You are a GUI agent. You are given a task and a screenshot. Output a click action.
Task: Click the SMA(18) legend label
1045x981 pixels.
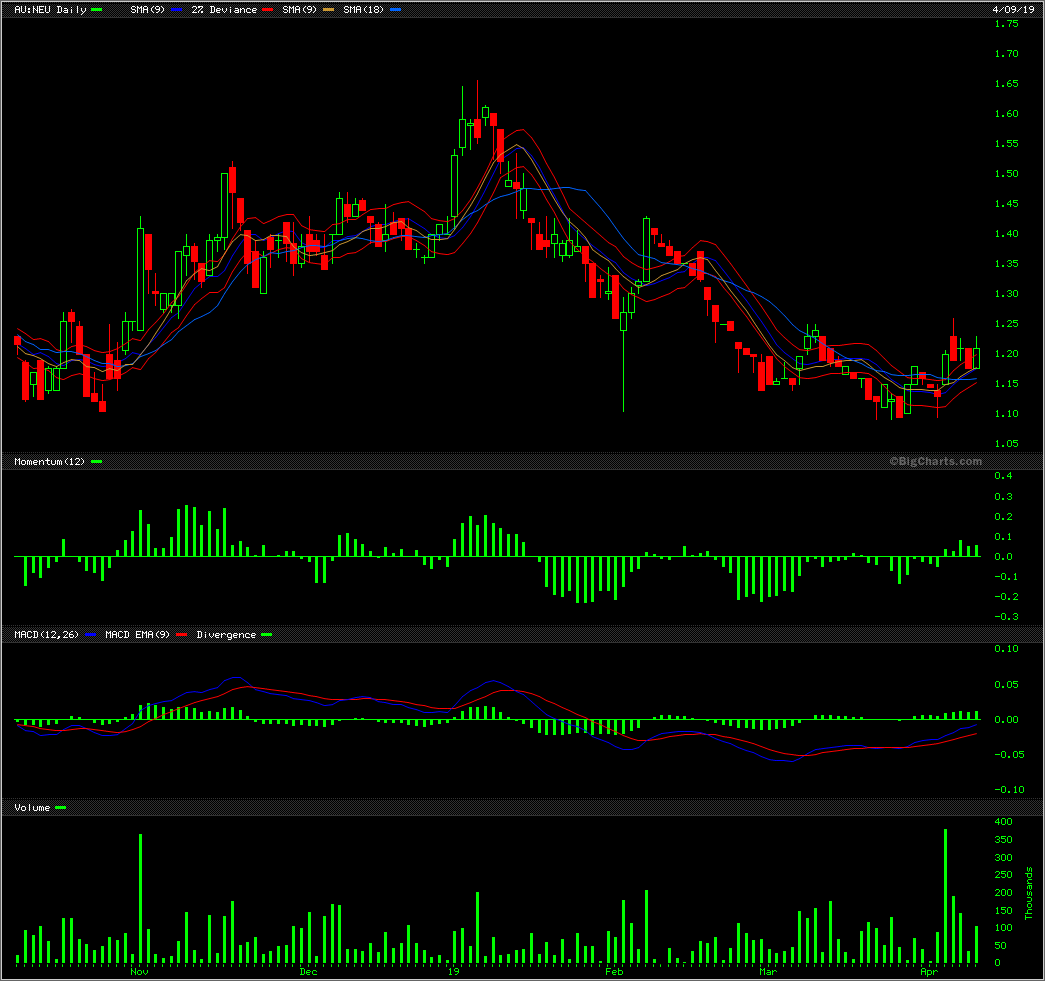tap(363, 9)
